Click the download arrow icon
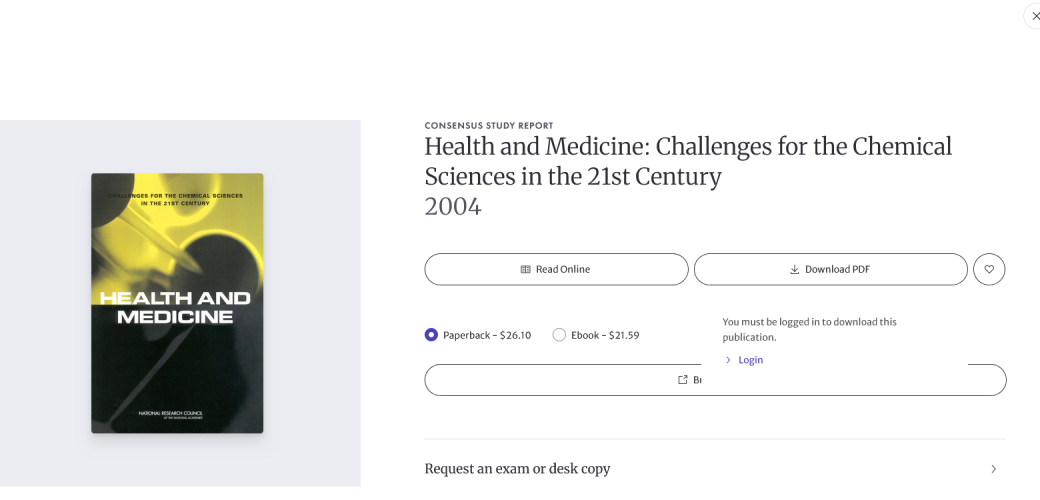Screen dimensions: 1040x500 pos(795,270)
